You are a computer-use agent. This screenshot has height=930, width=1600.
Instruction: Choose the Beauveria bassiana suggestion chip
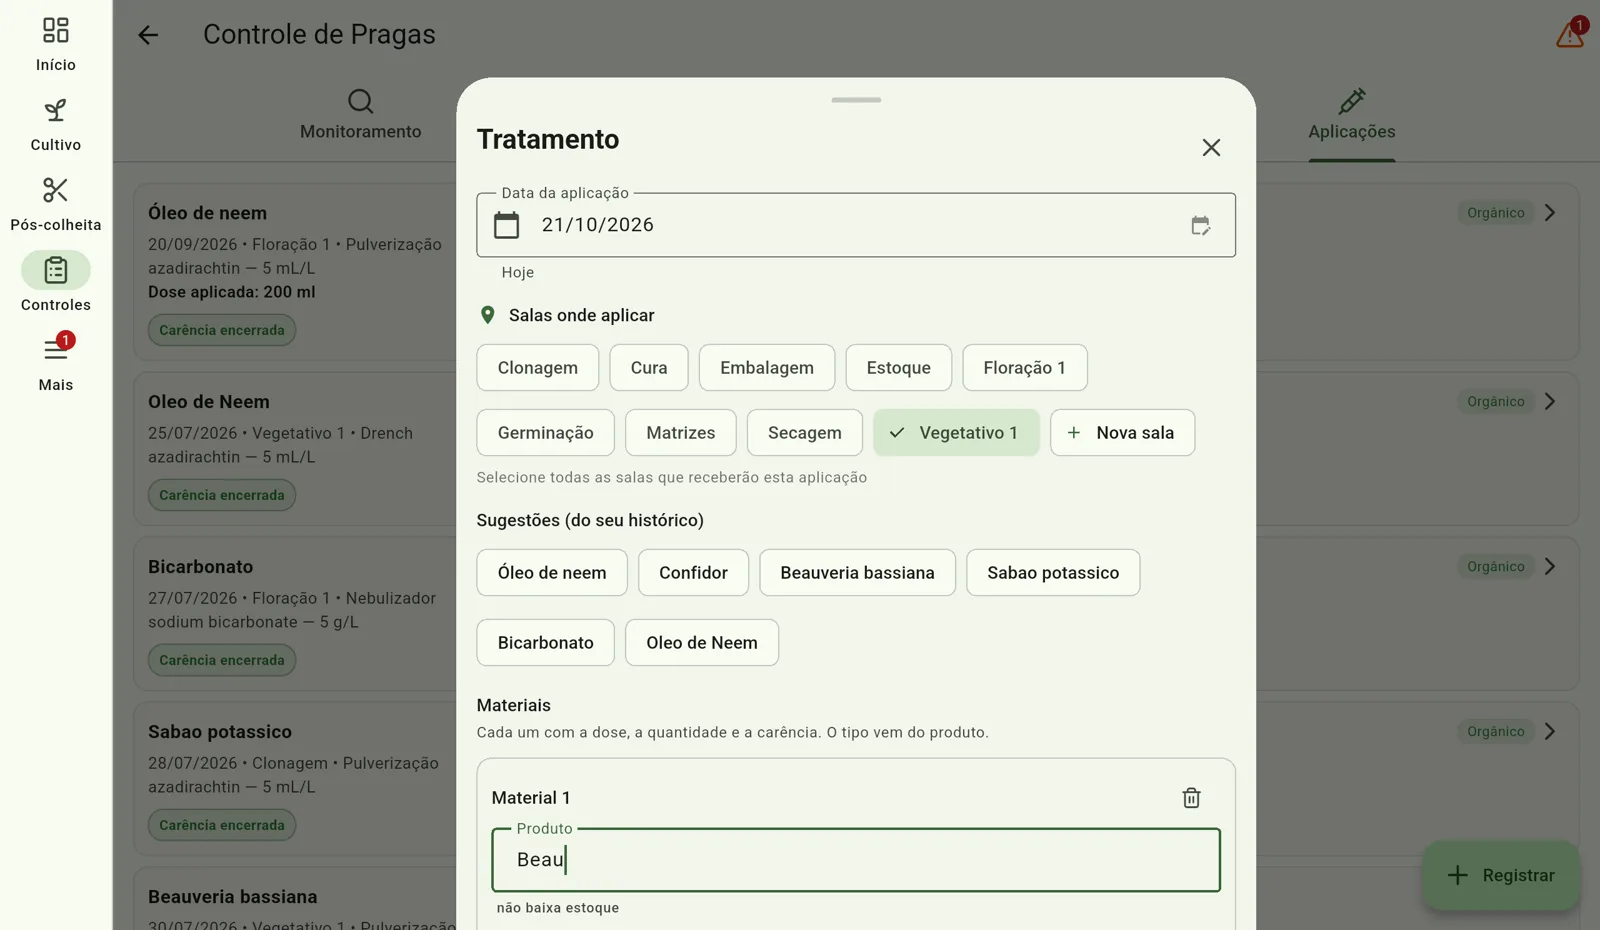[x=858, y=573]
